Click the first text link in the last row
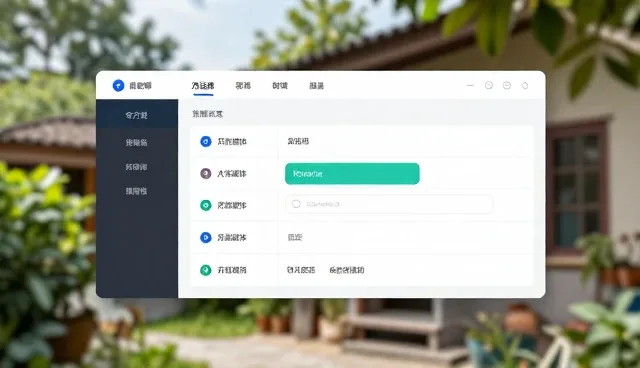 [301, 270]
